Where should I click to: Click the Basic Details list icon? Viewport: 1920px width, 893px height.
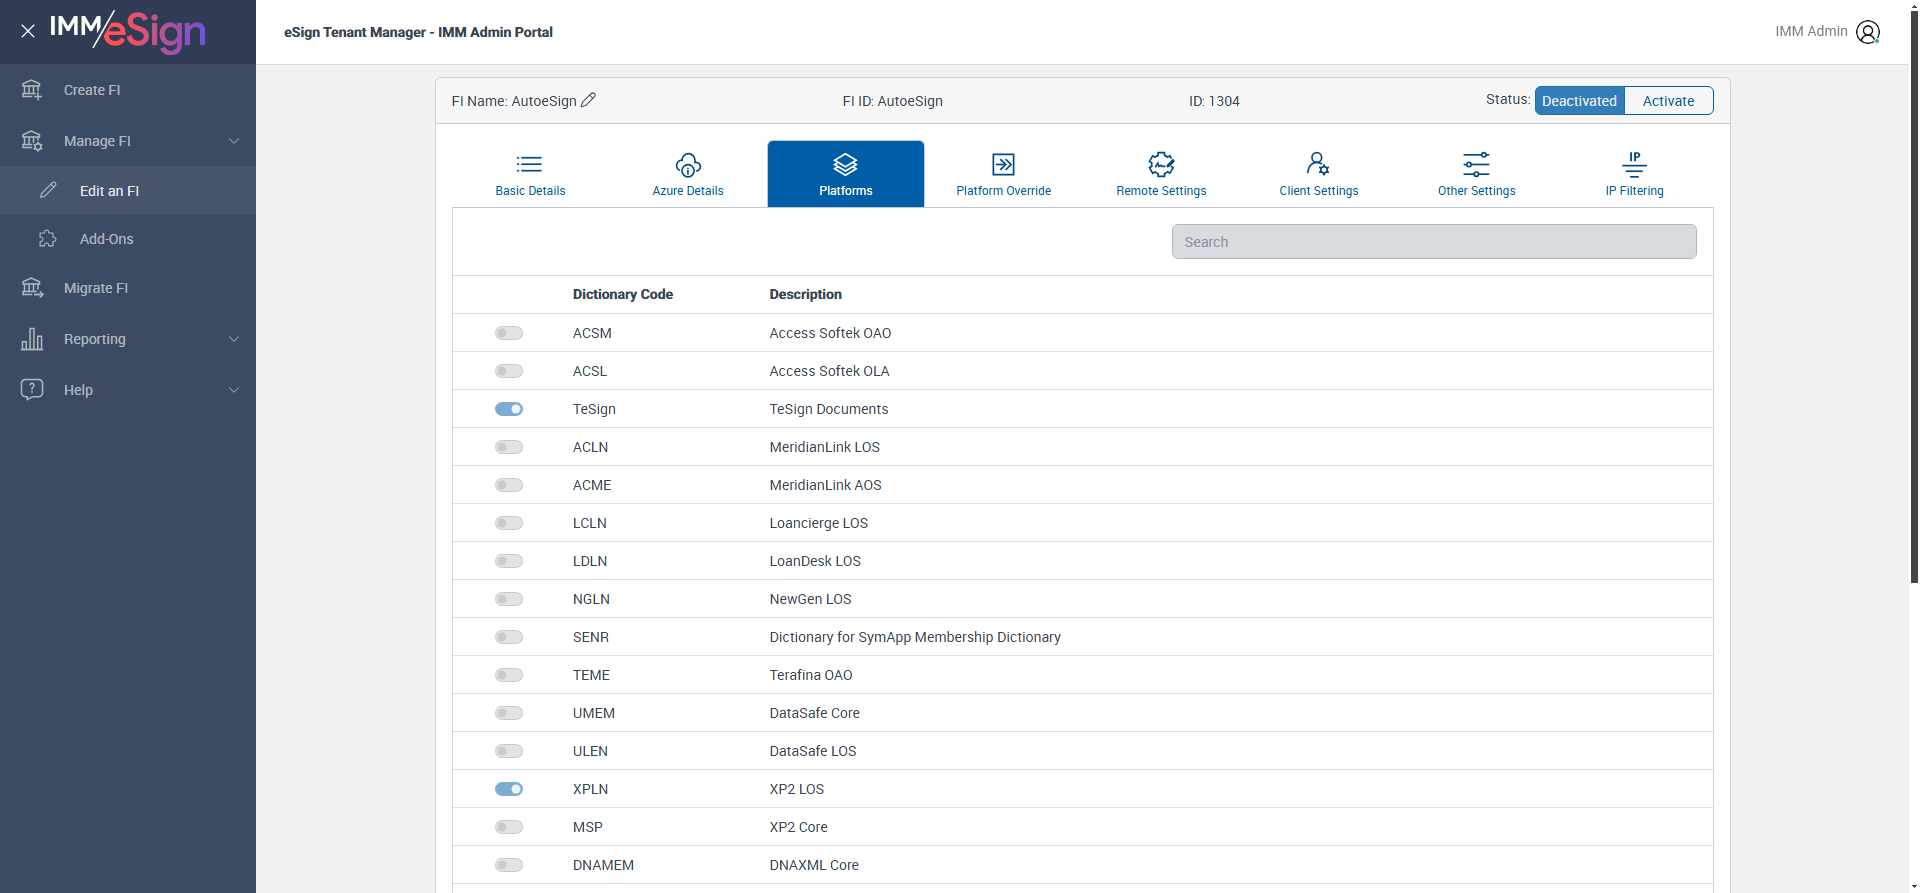coord(530,164)
